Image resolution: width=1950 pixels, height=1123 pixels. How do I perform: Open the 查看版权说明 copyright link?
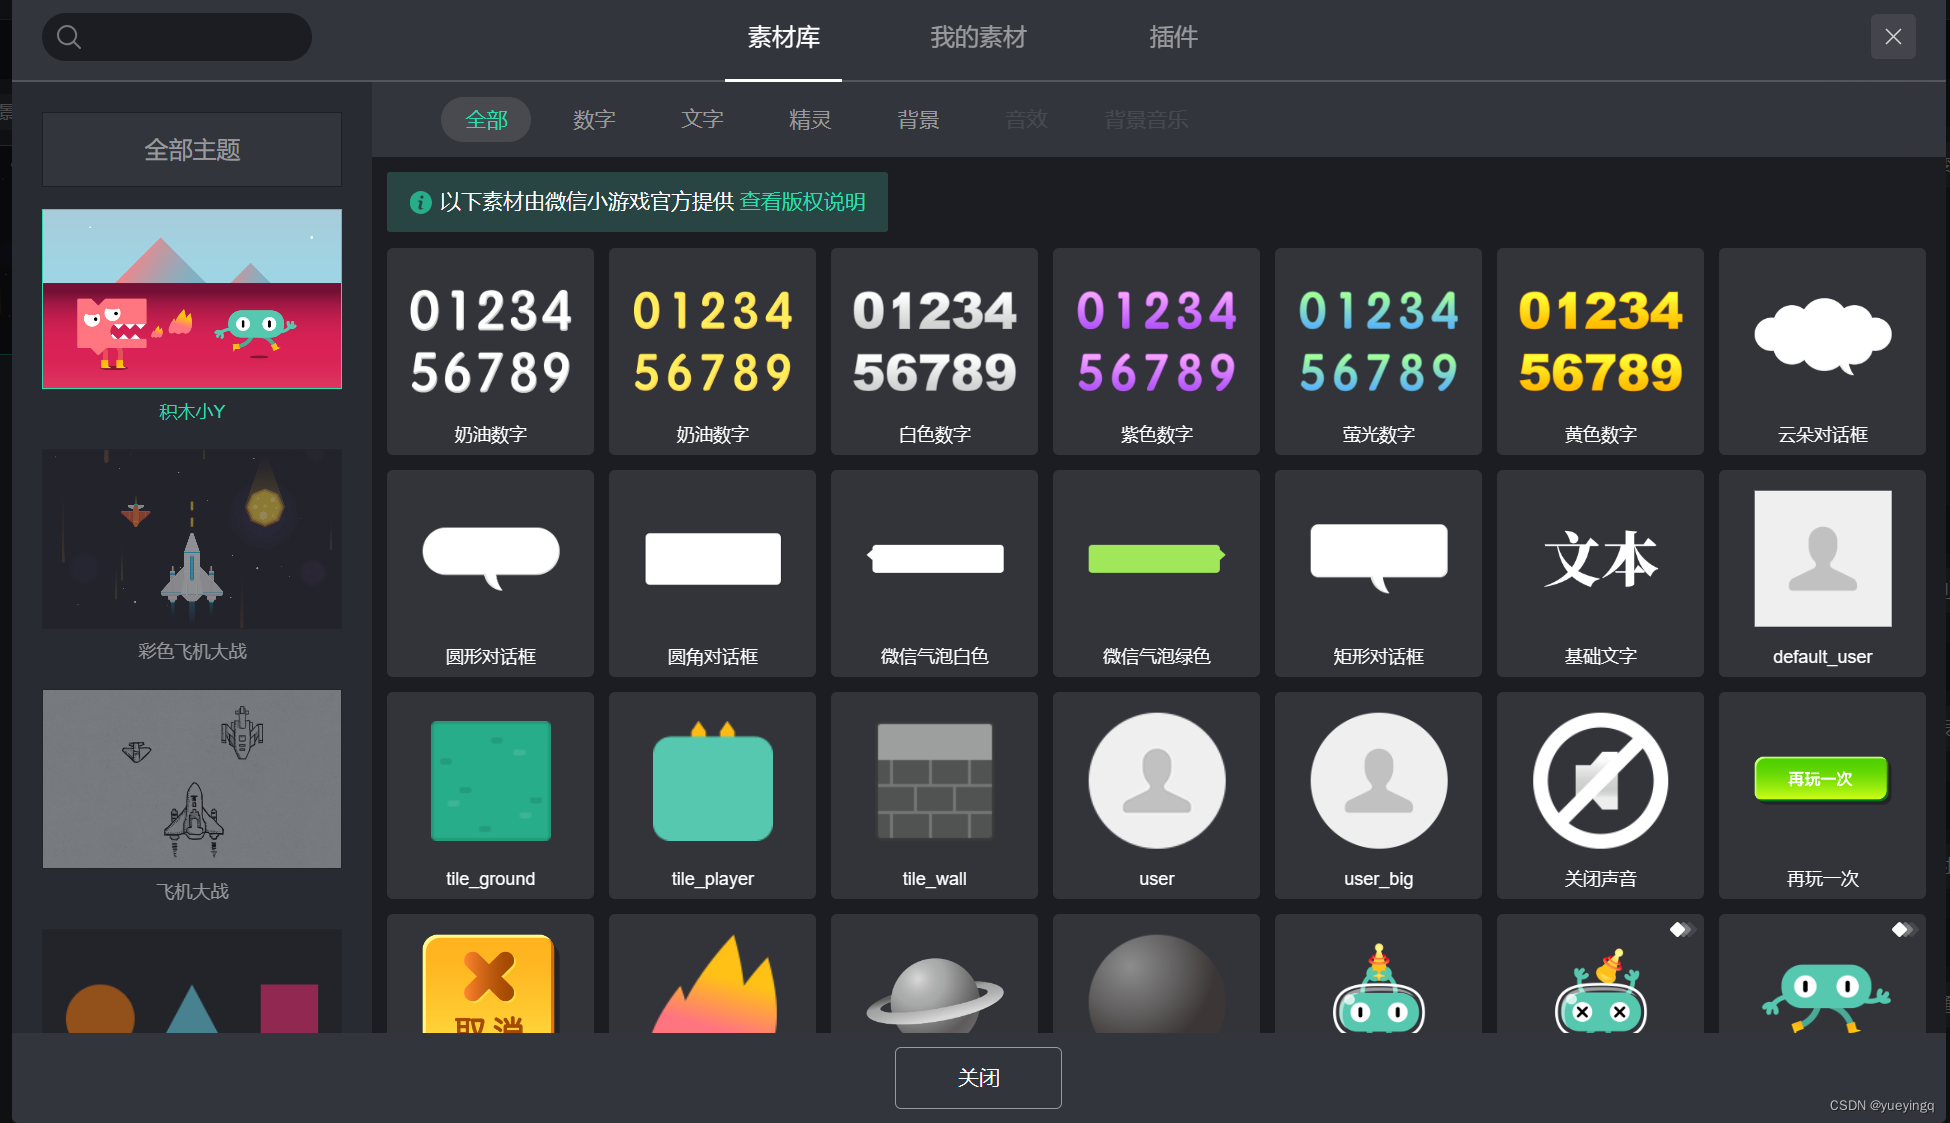[802, 202]
